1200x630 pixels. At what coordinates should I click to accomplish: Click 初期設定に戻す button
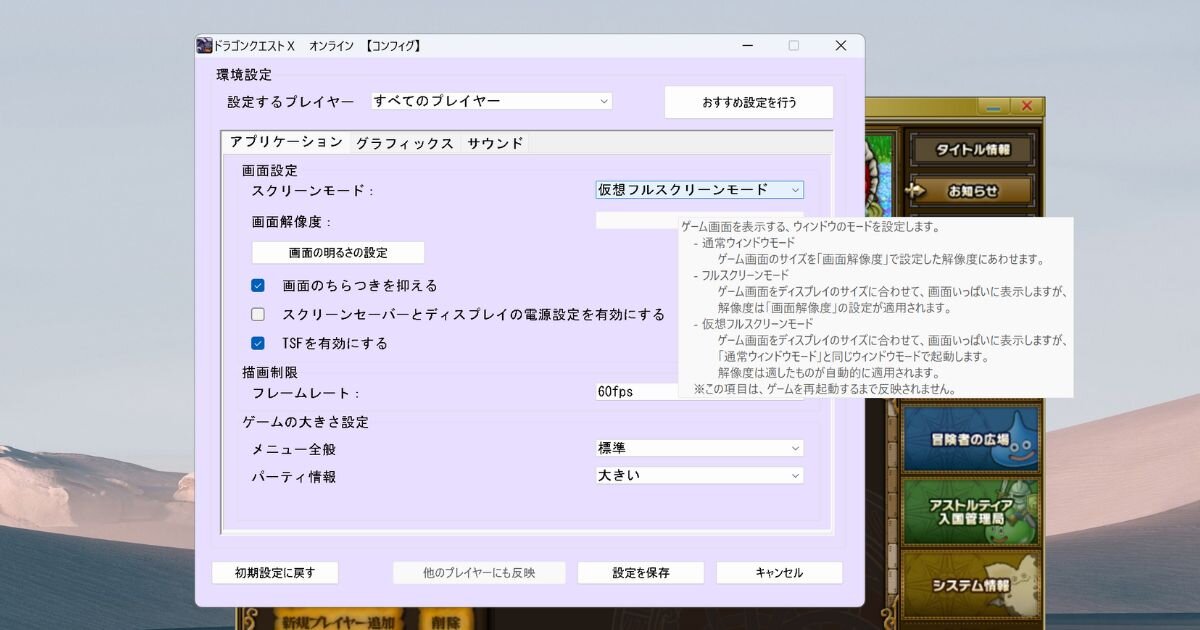pyautogui.click(x=275, y=573)
